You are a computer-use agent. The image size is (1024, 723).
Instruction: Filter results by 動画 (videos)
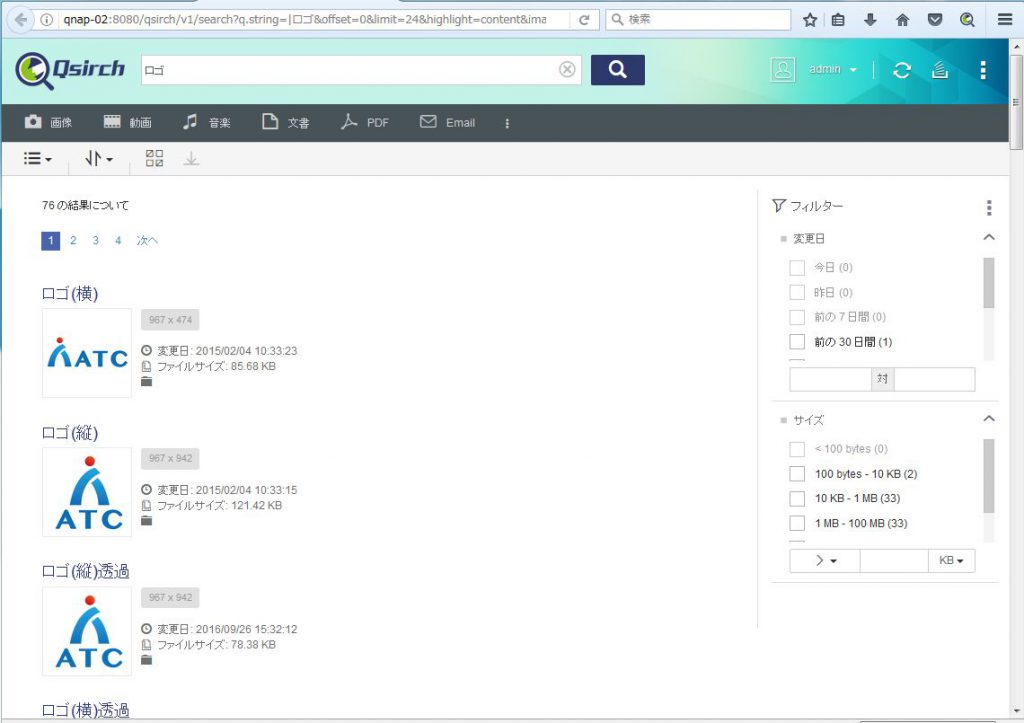(127, 122)
